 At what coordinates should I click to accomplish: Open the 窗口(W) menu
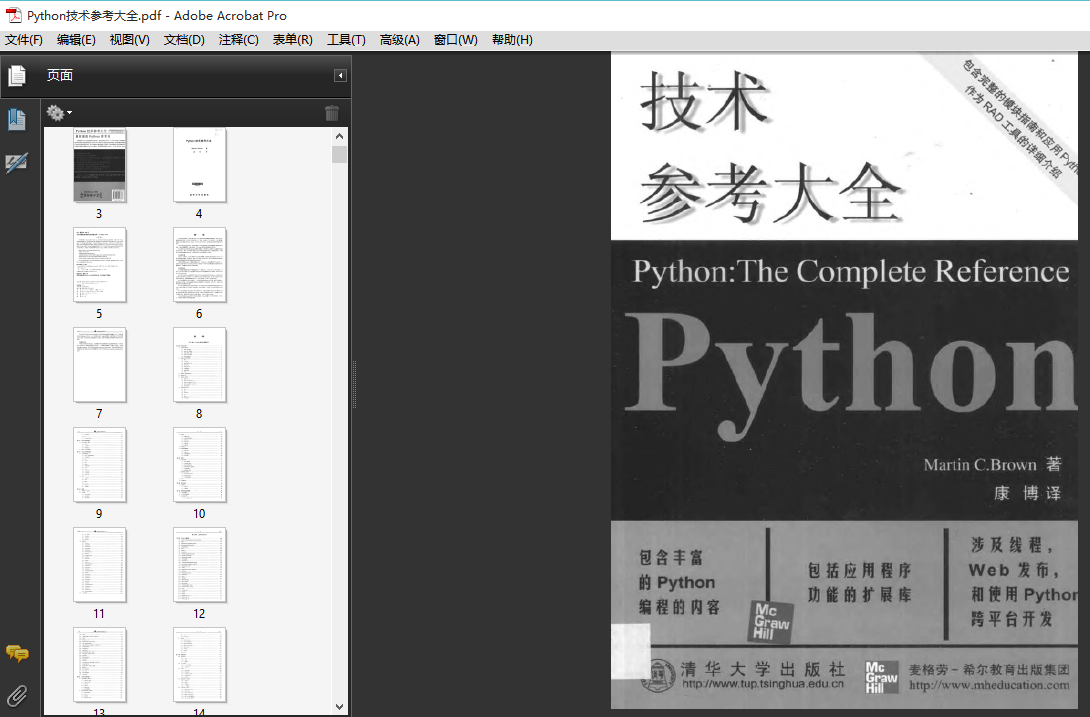pos(456,40)
